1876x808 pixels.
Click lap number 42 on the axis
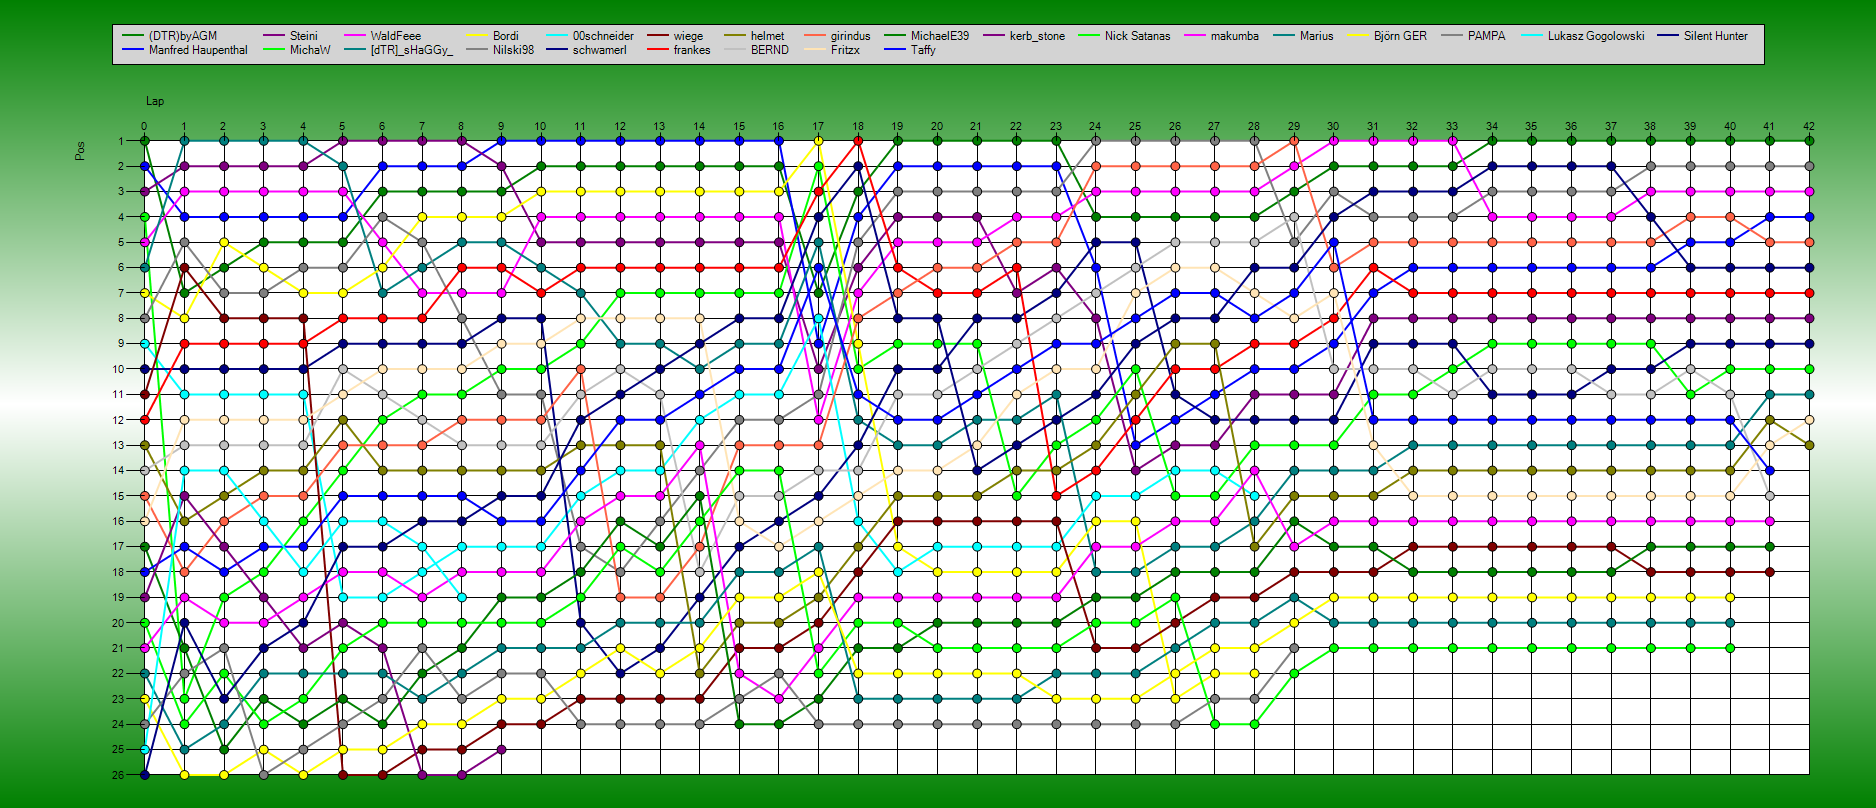coord(1809,127)
